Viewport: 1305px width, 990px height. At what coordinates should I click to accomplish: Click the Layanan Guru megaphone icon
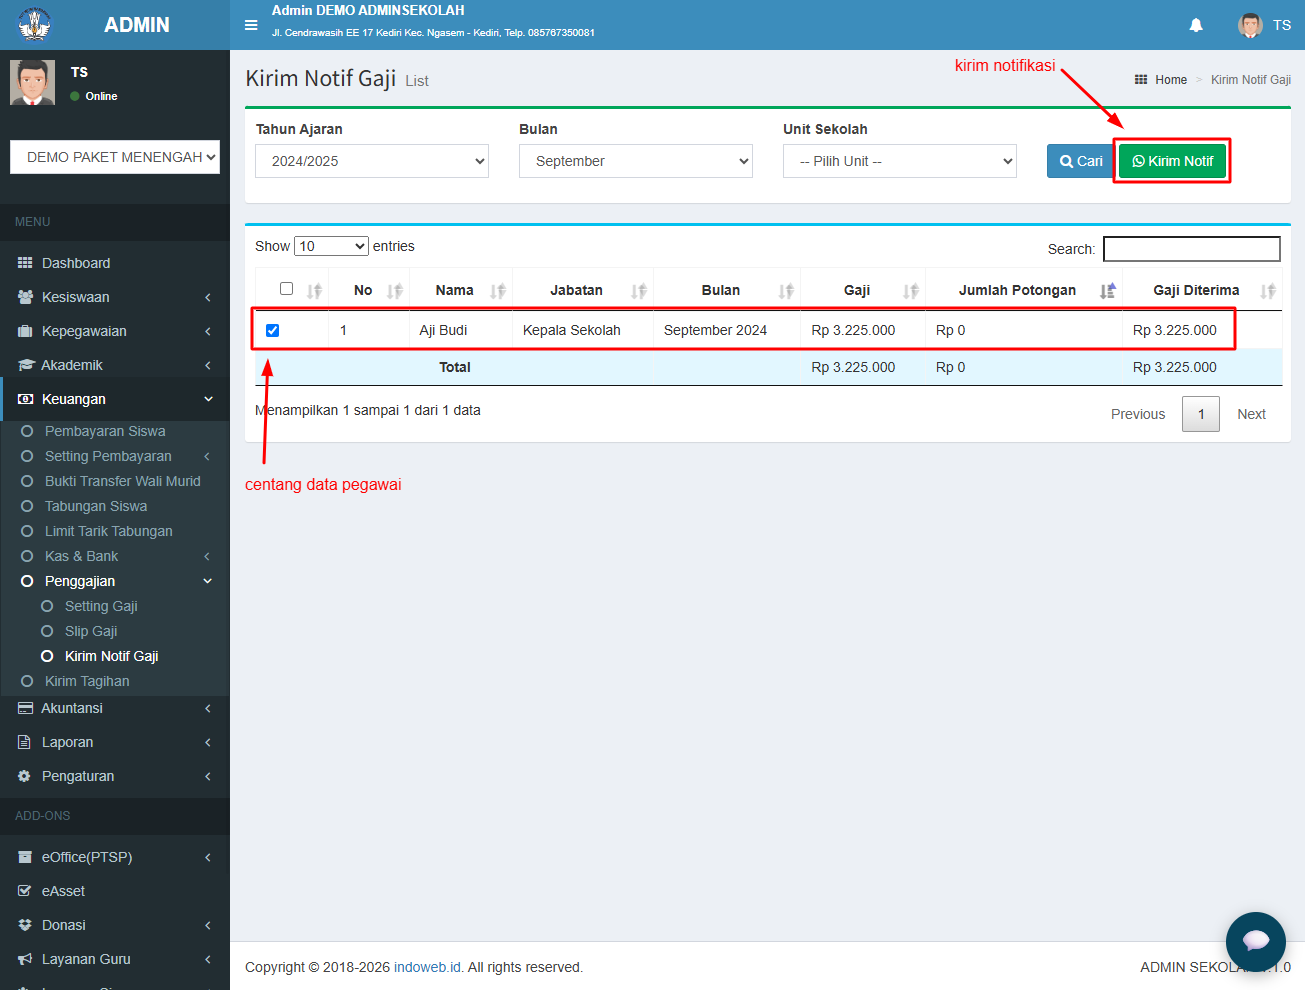(x=25, y=959)
